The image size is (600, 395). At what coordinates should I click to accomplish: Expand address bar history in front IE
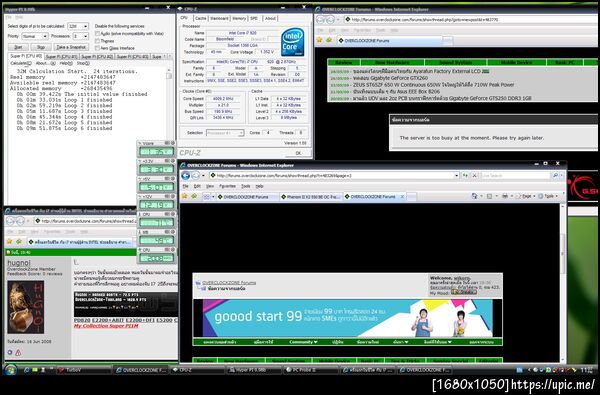(456, 175)
